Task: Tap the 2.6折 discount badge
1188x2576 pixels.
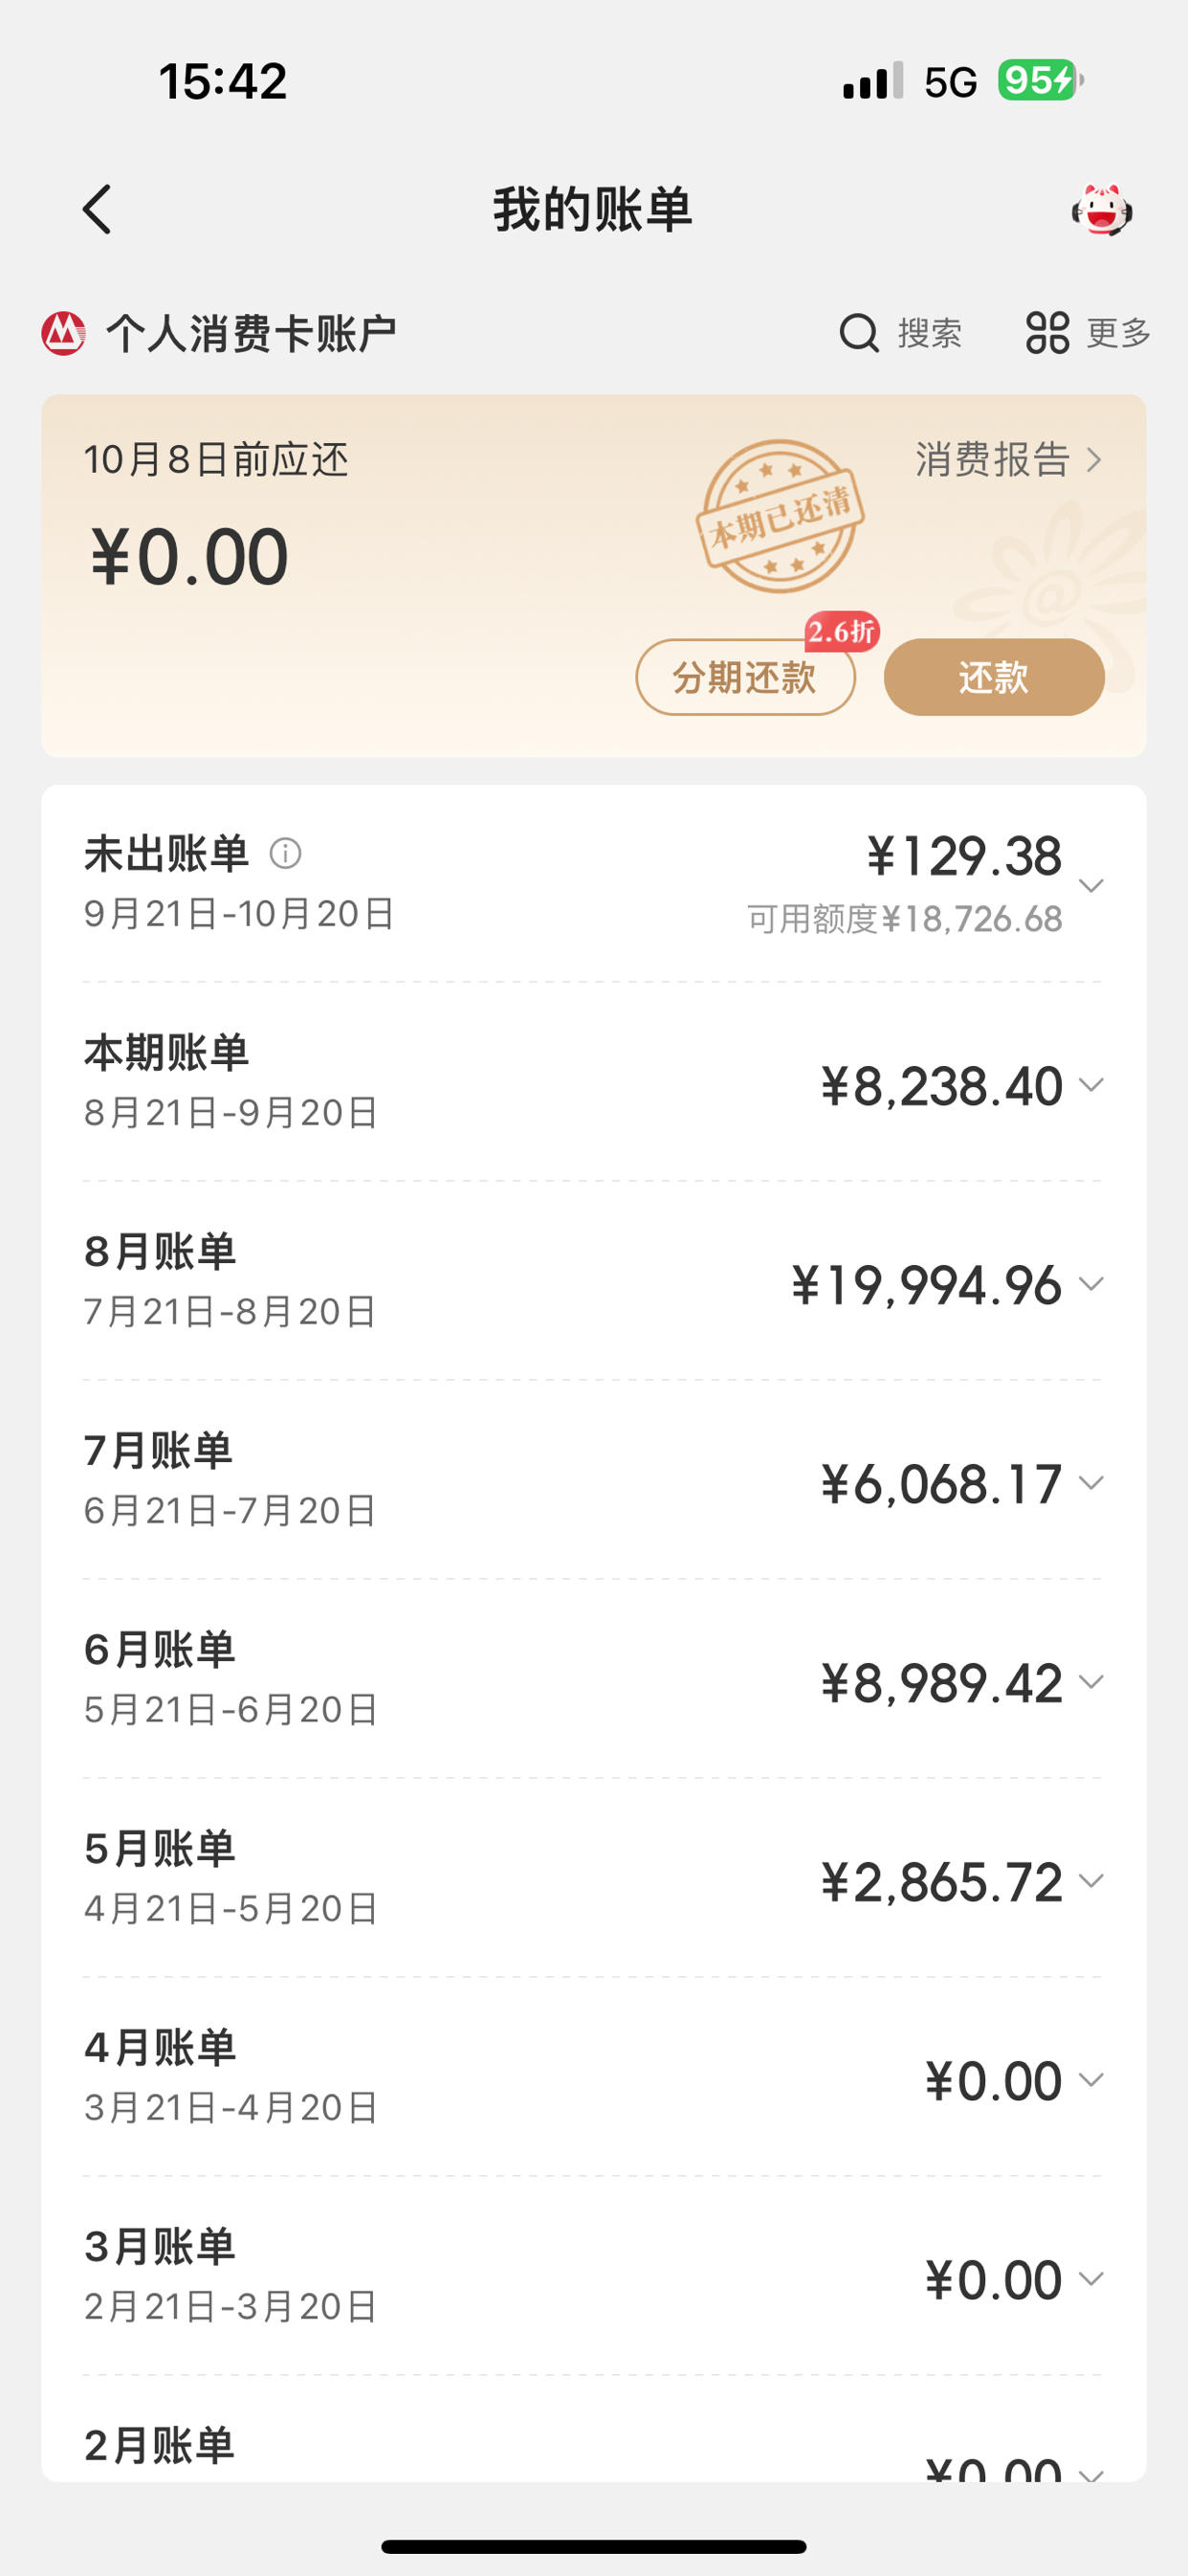Action: point(842,631)
